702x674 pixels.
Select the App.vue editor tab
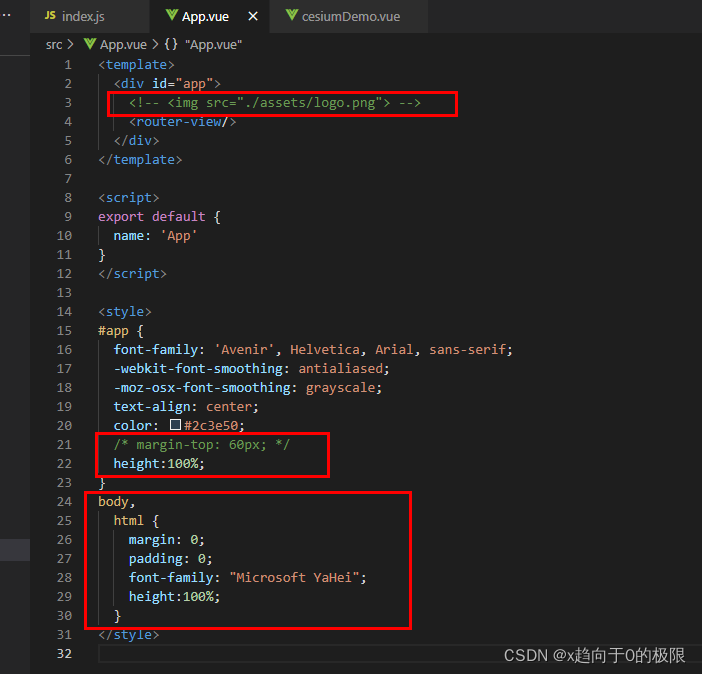pos(210,17)
